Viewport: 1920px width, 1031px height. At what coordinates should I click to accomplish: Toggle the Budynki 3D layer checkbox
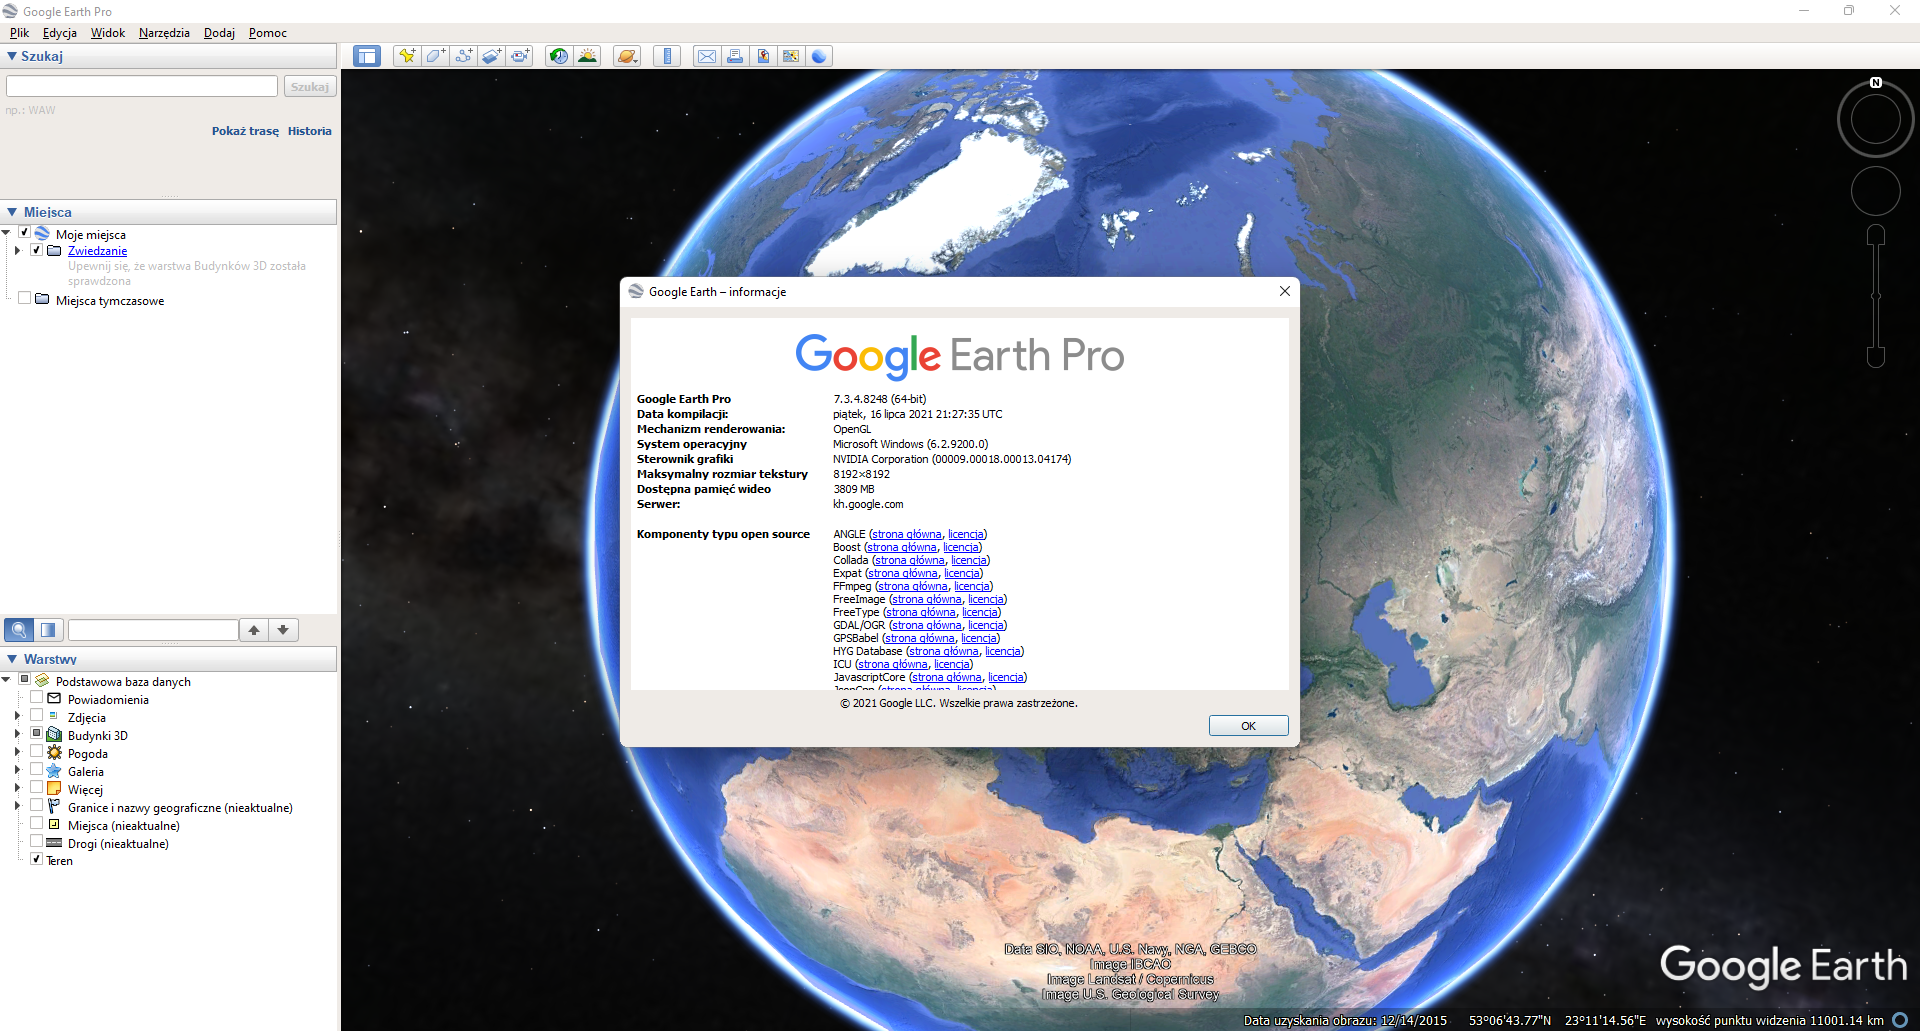(36, 734)
